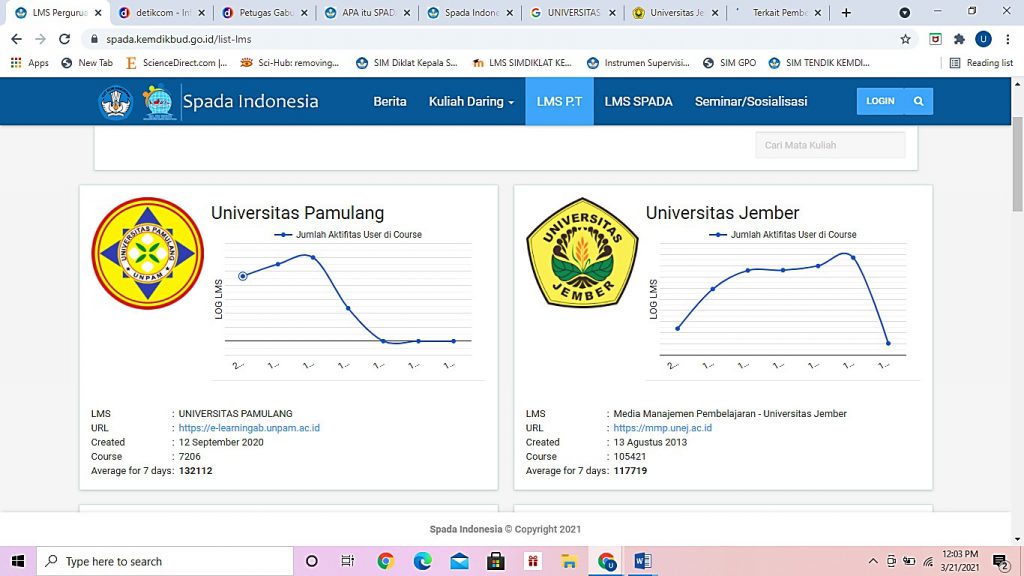Click the Universitas Pamulang logo

[x=148, y=253]
